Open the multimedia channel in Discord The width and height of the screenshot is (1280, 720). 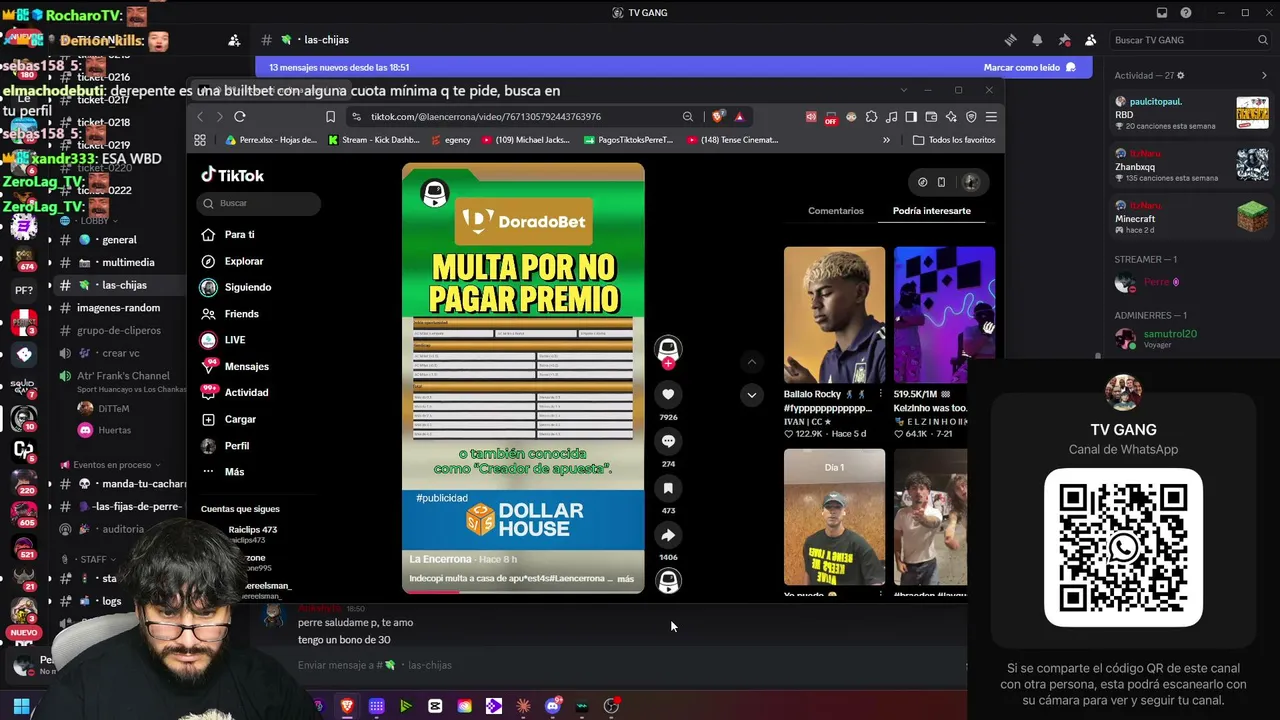[x=120, y=263]
